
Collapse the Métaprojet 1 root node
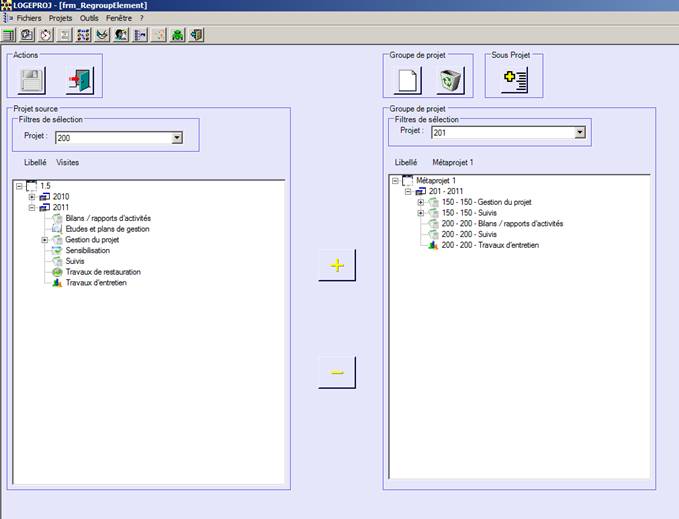[x=395, y=181]
